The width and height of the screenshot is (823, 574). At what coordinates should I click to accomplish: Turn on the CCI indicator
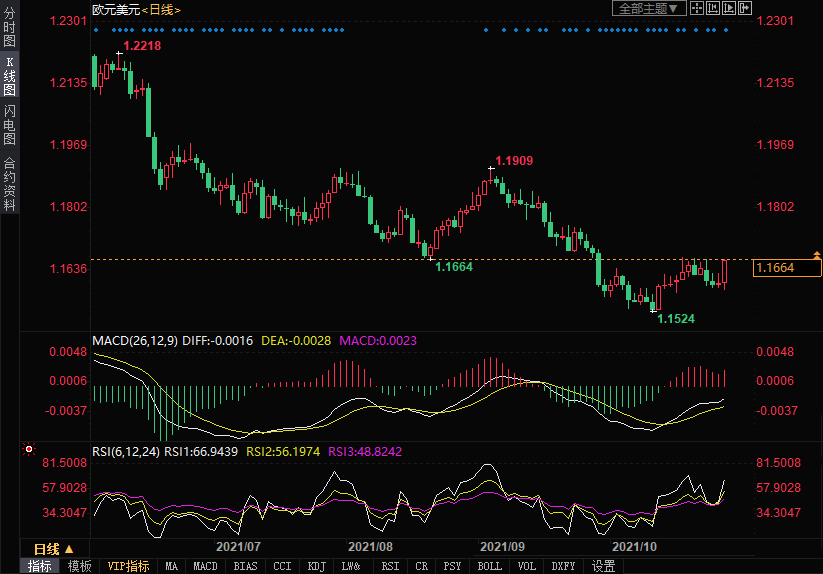(x=283, y=566)
